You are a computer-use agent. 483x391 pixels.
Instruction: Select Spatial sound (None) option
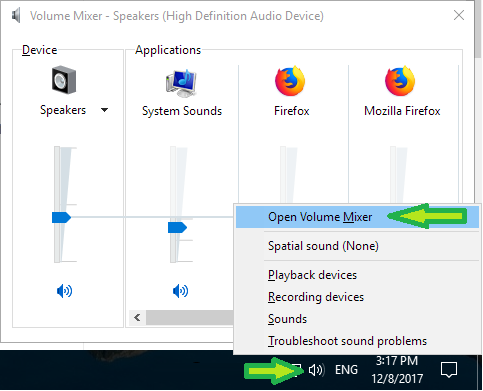point(357,246)
